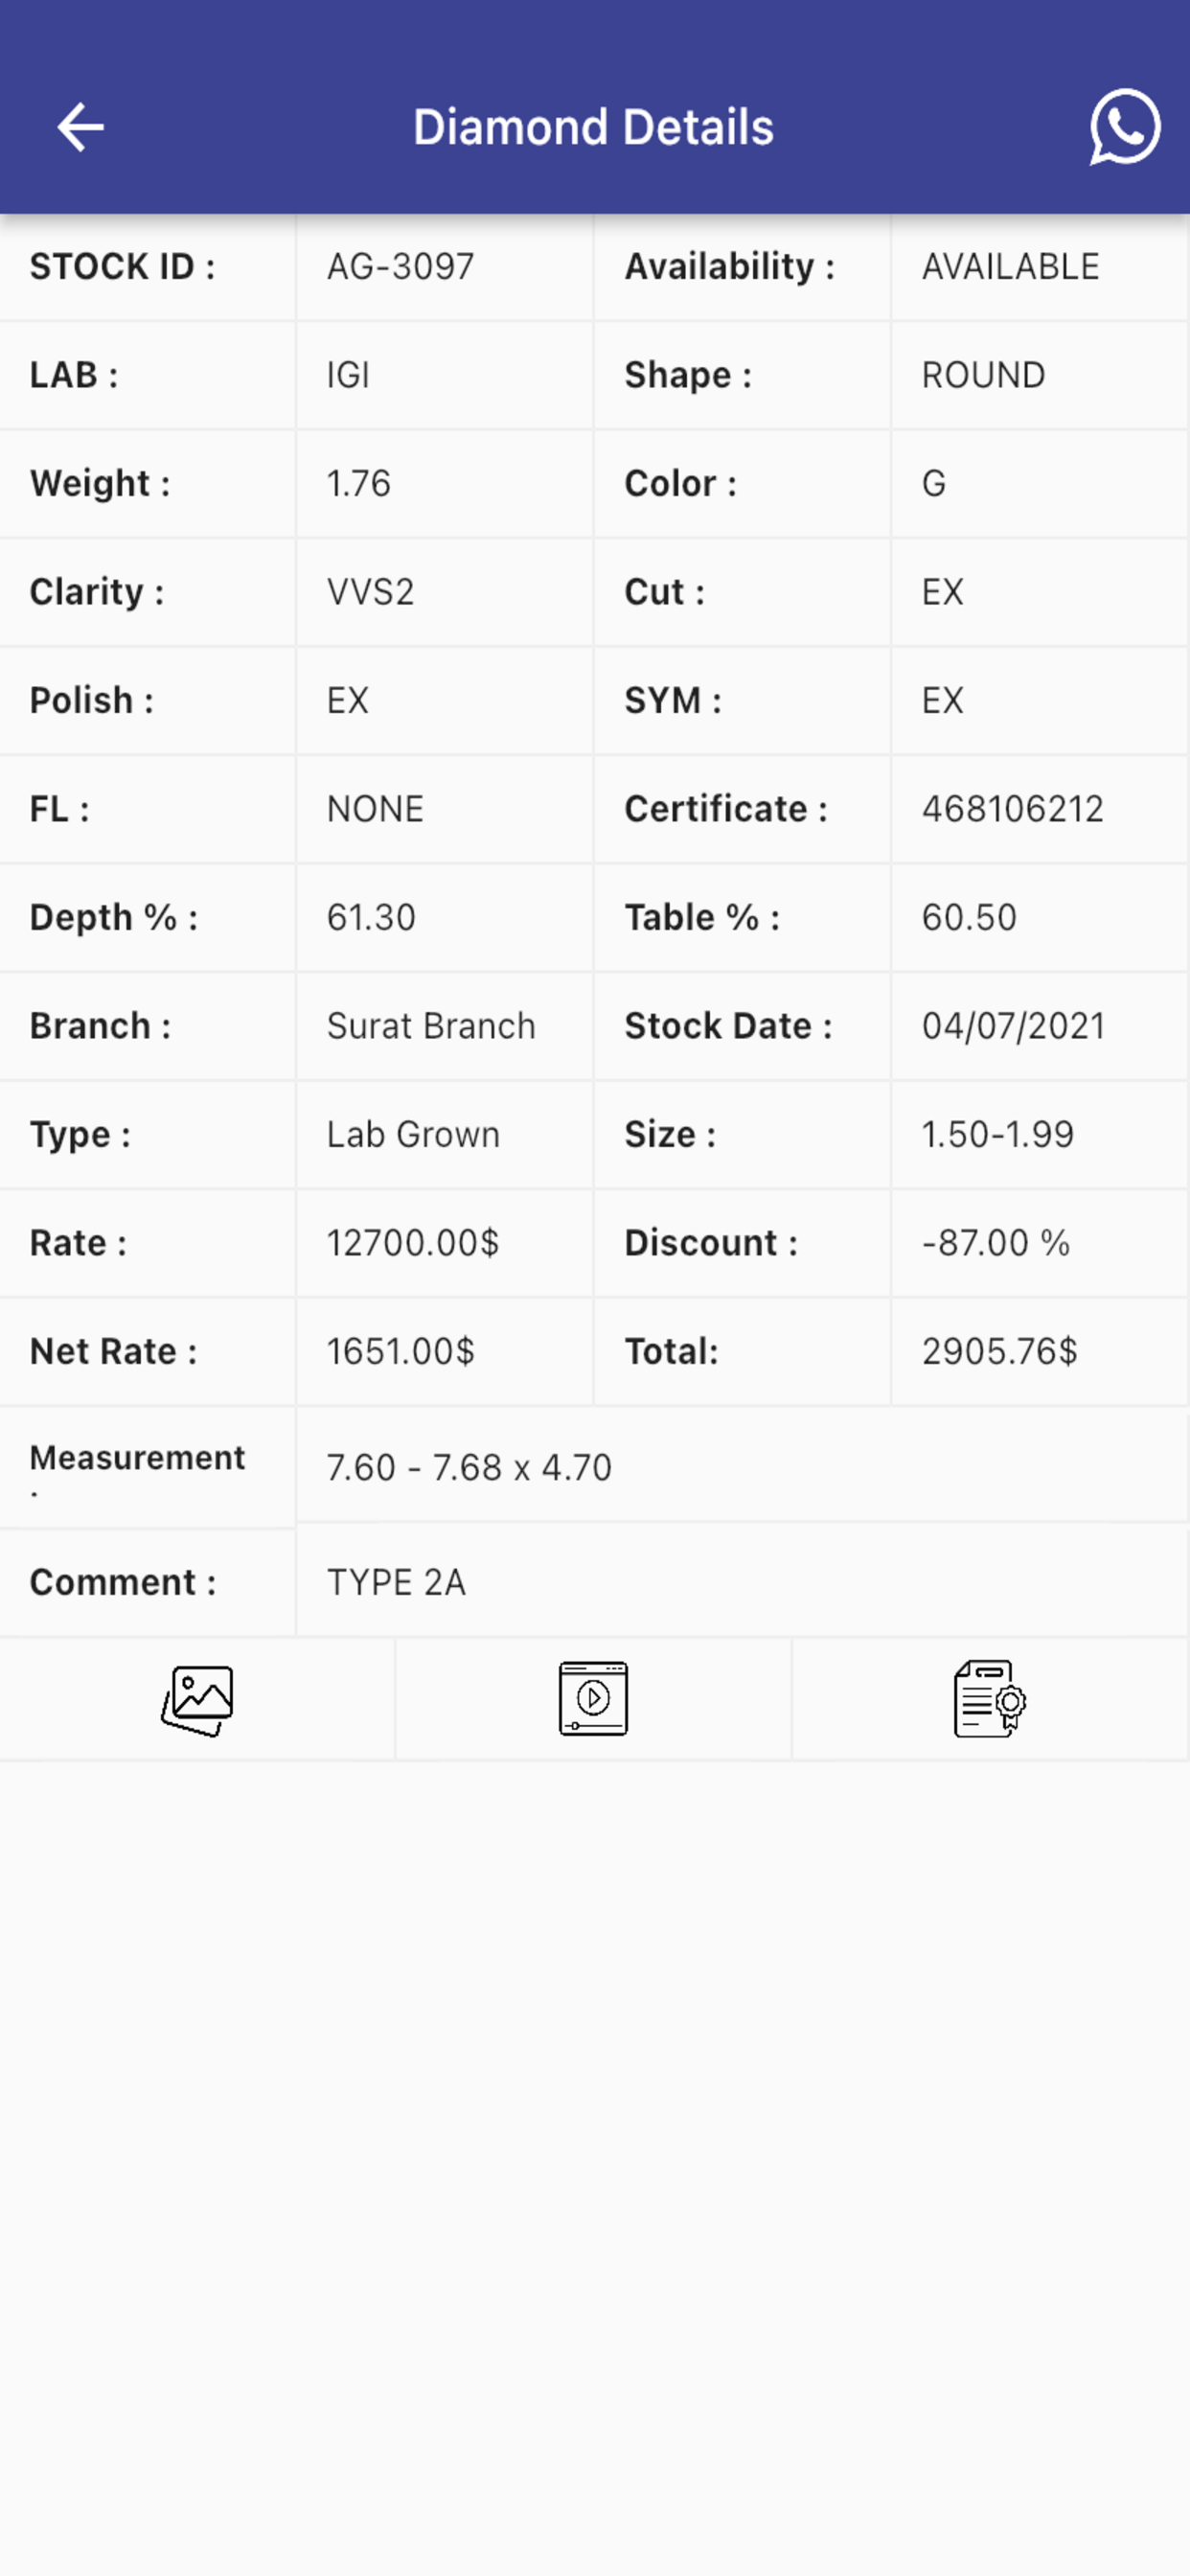The width and height of the screenshot is (1190, 2576).
Task: Go back using the arrow icon
Action: [81, 127]
